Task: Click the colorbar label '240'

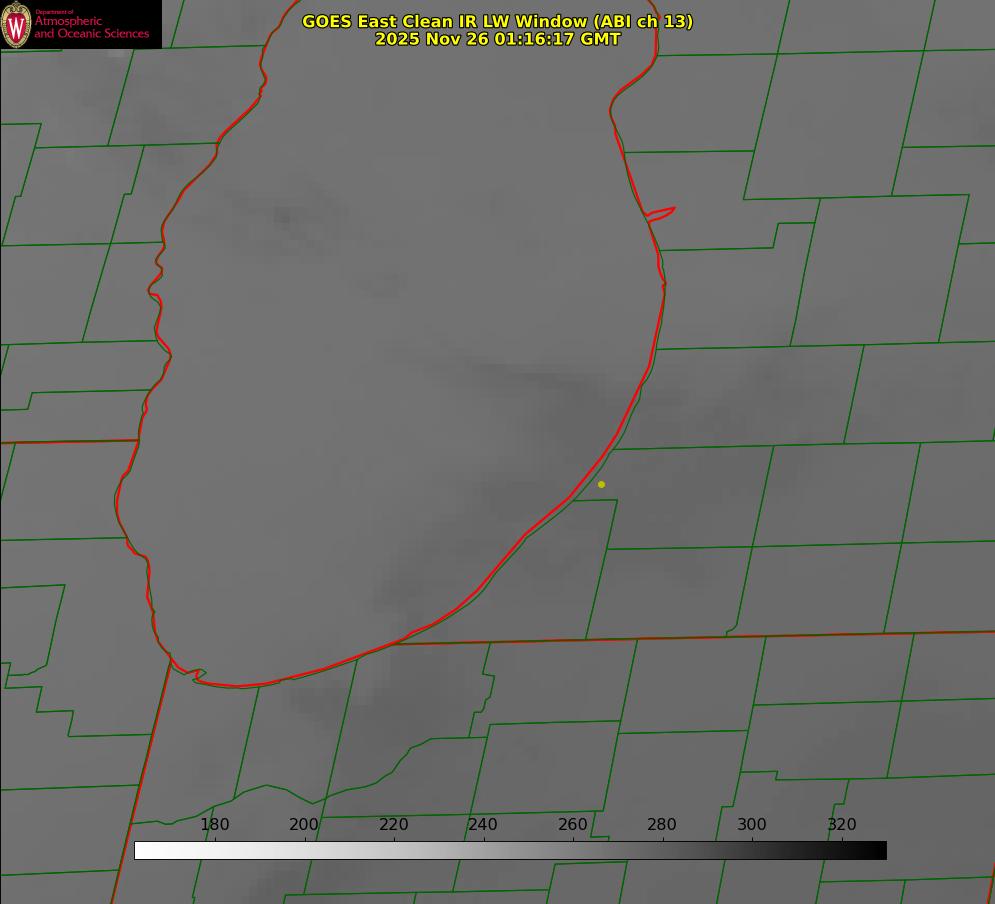Action: tap(483, 824)
